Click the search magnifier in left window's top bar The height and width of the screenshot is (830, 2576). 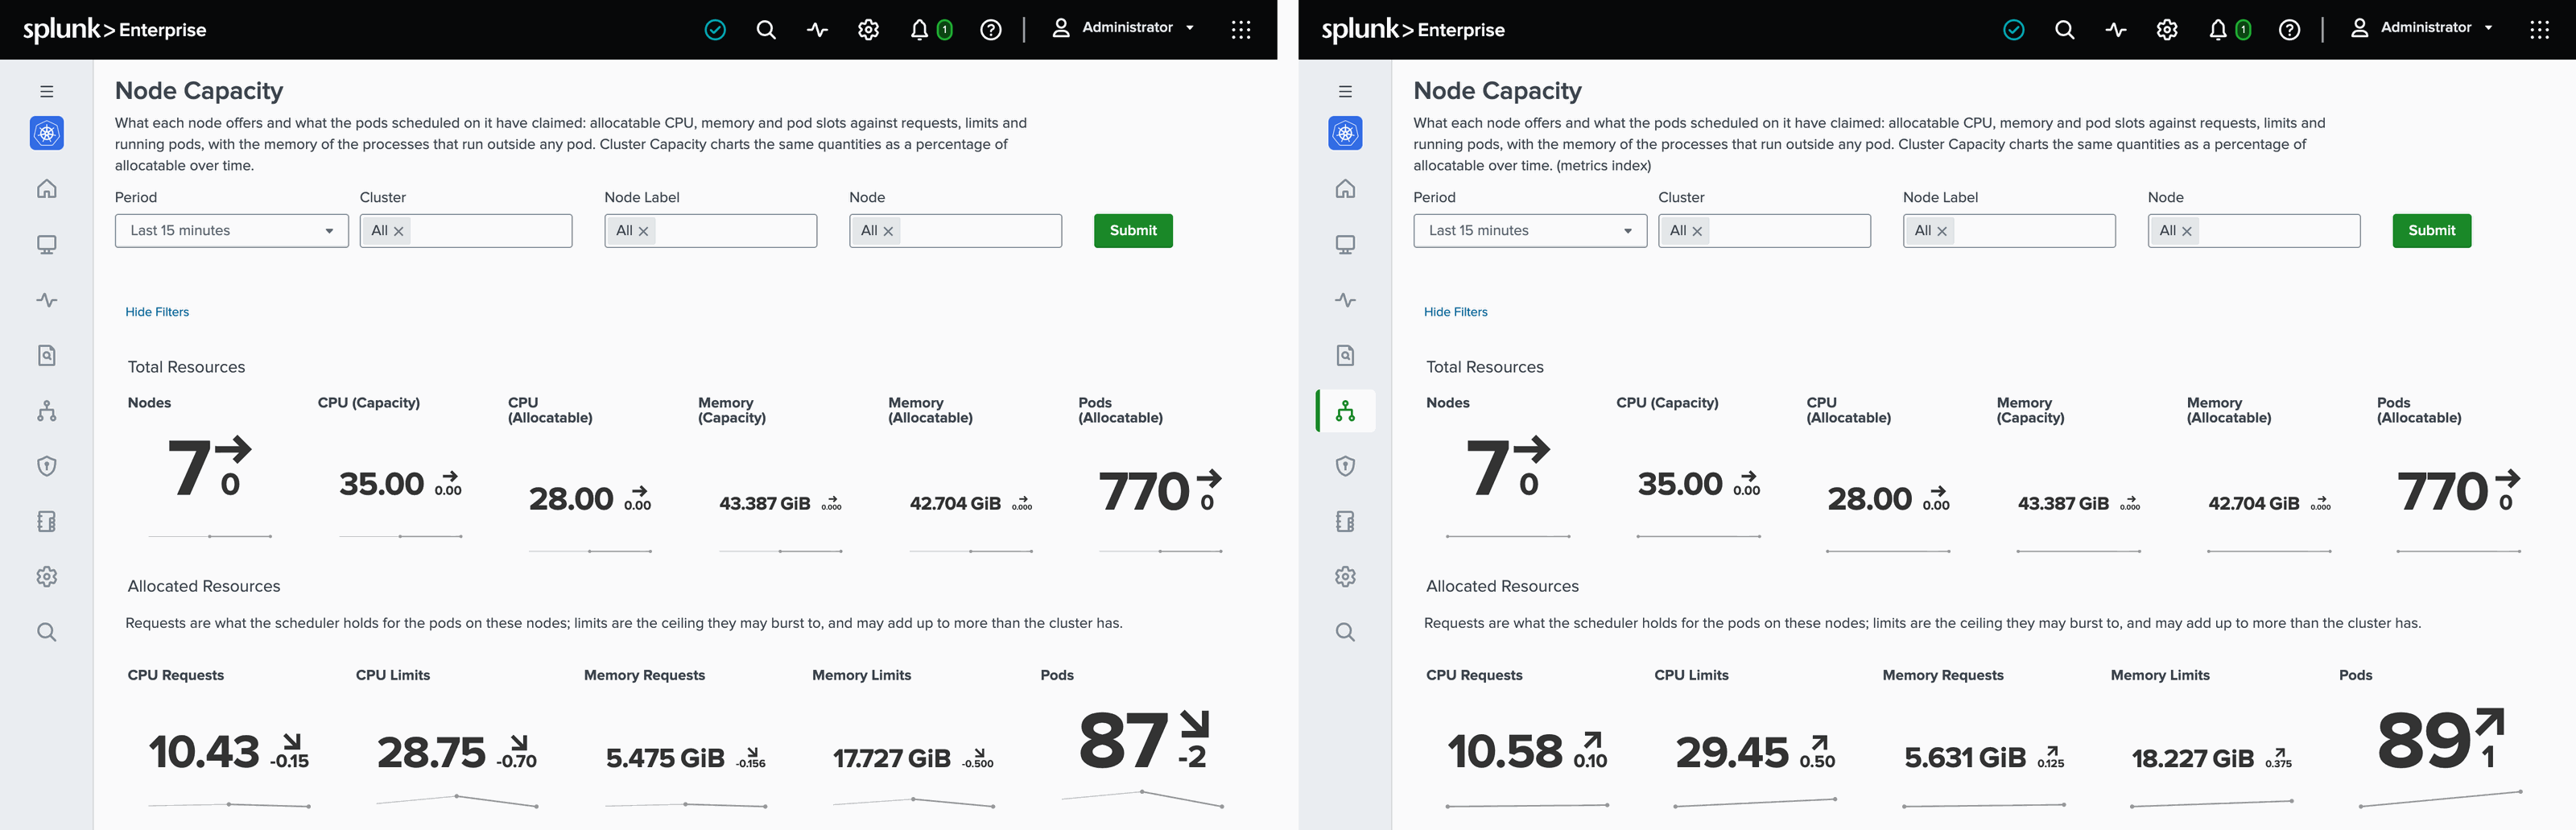pyautogui.click(x=766, y=30)
